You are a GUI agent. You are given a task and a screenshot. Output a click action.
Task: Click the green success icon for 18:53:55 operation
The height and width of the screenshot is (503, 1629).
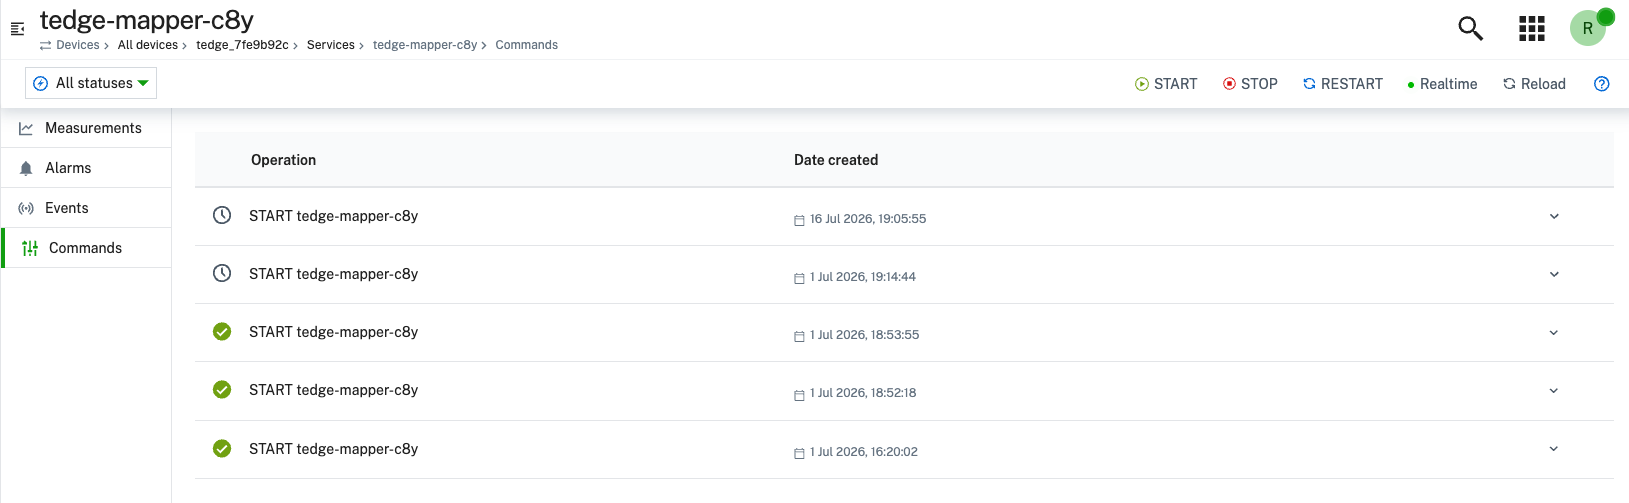pos(222,331)
